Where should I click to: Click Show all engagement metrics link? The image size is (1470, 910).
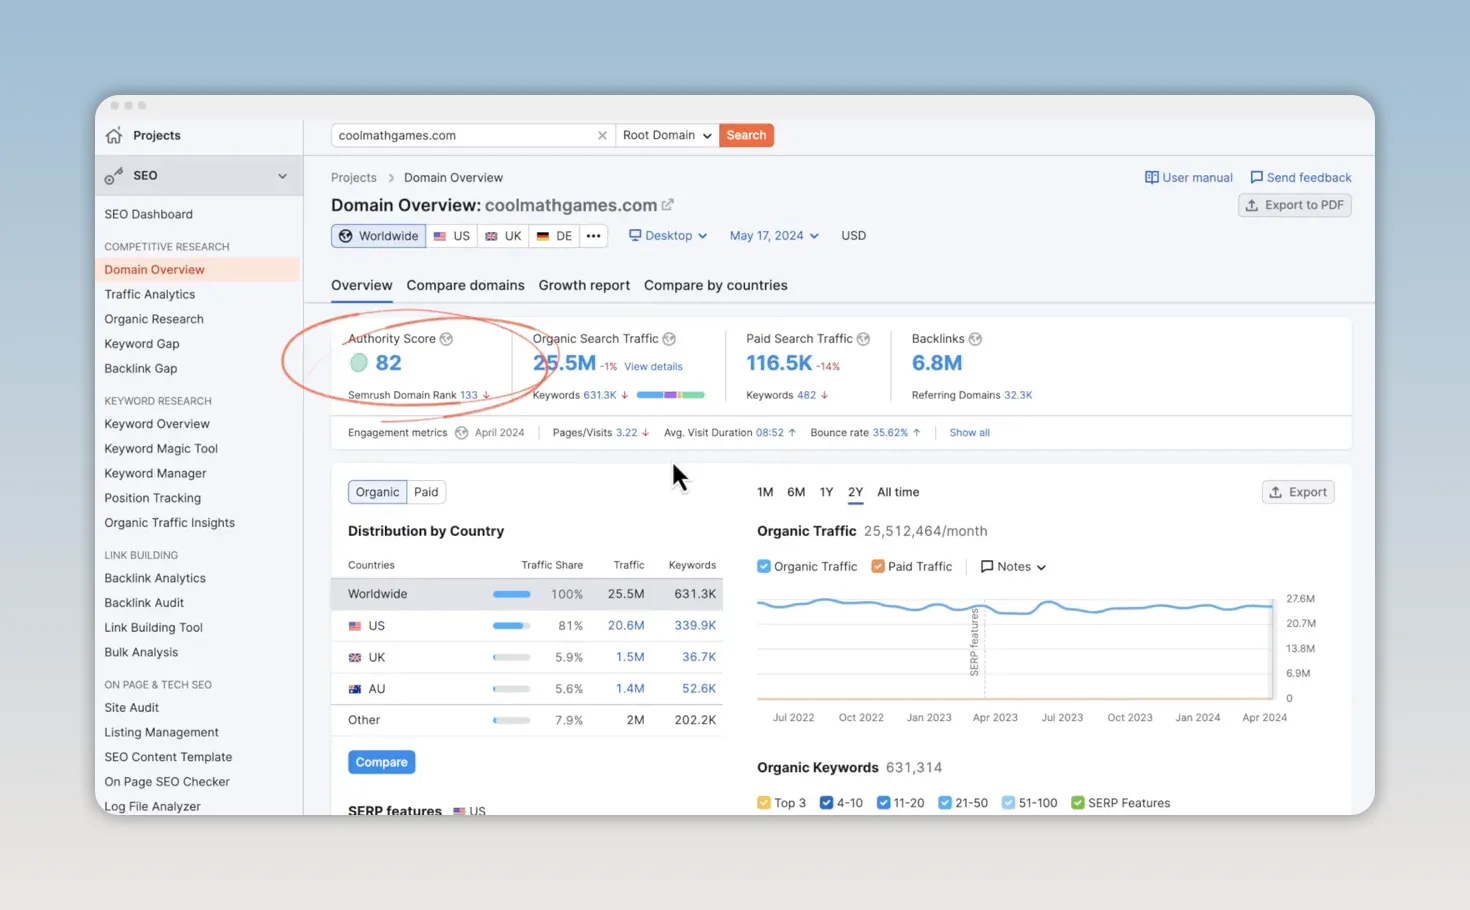click(969, 433)
